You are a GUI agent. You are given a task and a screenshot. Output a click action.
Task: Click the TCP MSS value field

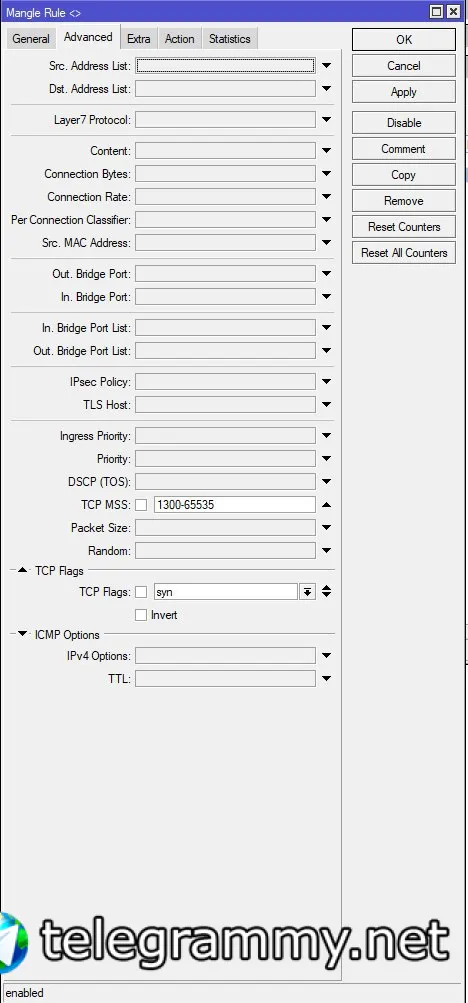pyautogui.click(x=234, y=505)
